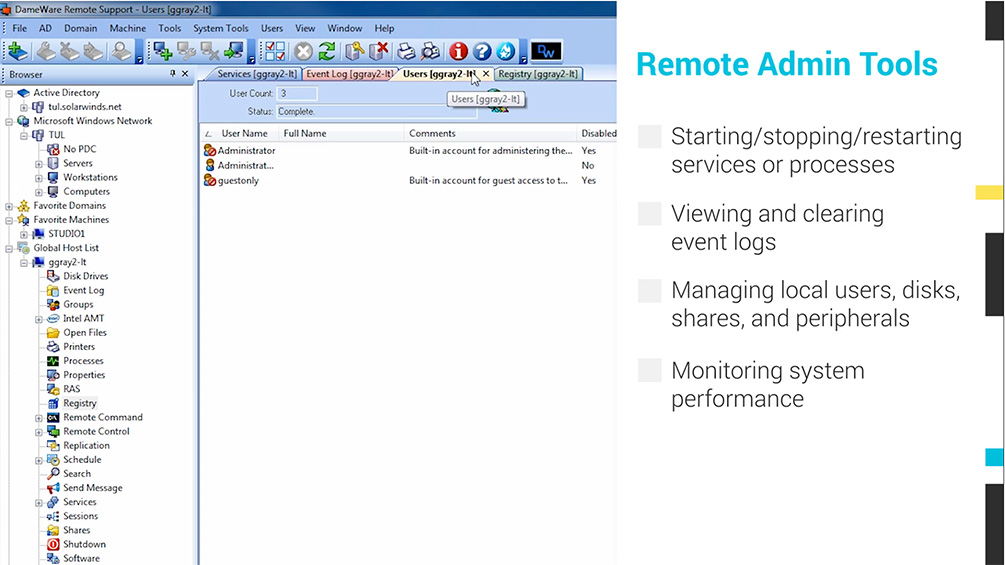
Task: Open Disk Drives under ggray2-lt
Action: pyautogui.click(x=85, y=276)
